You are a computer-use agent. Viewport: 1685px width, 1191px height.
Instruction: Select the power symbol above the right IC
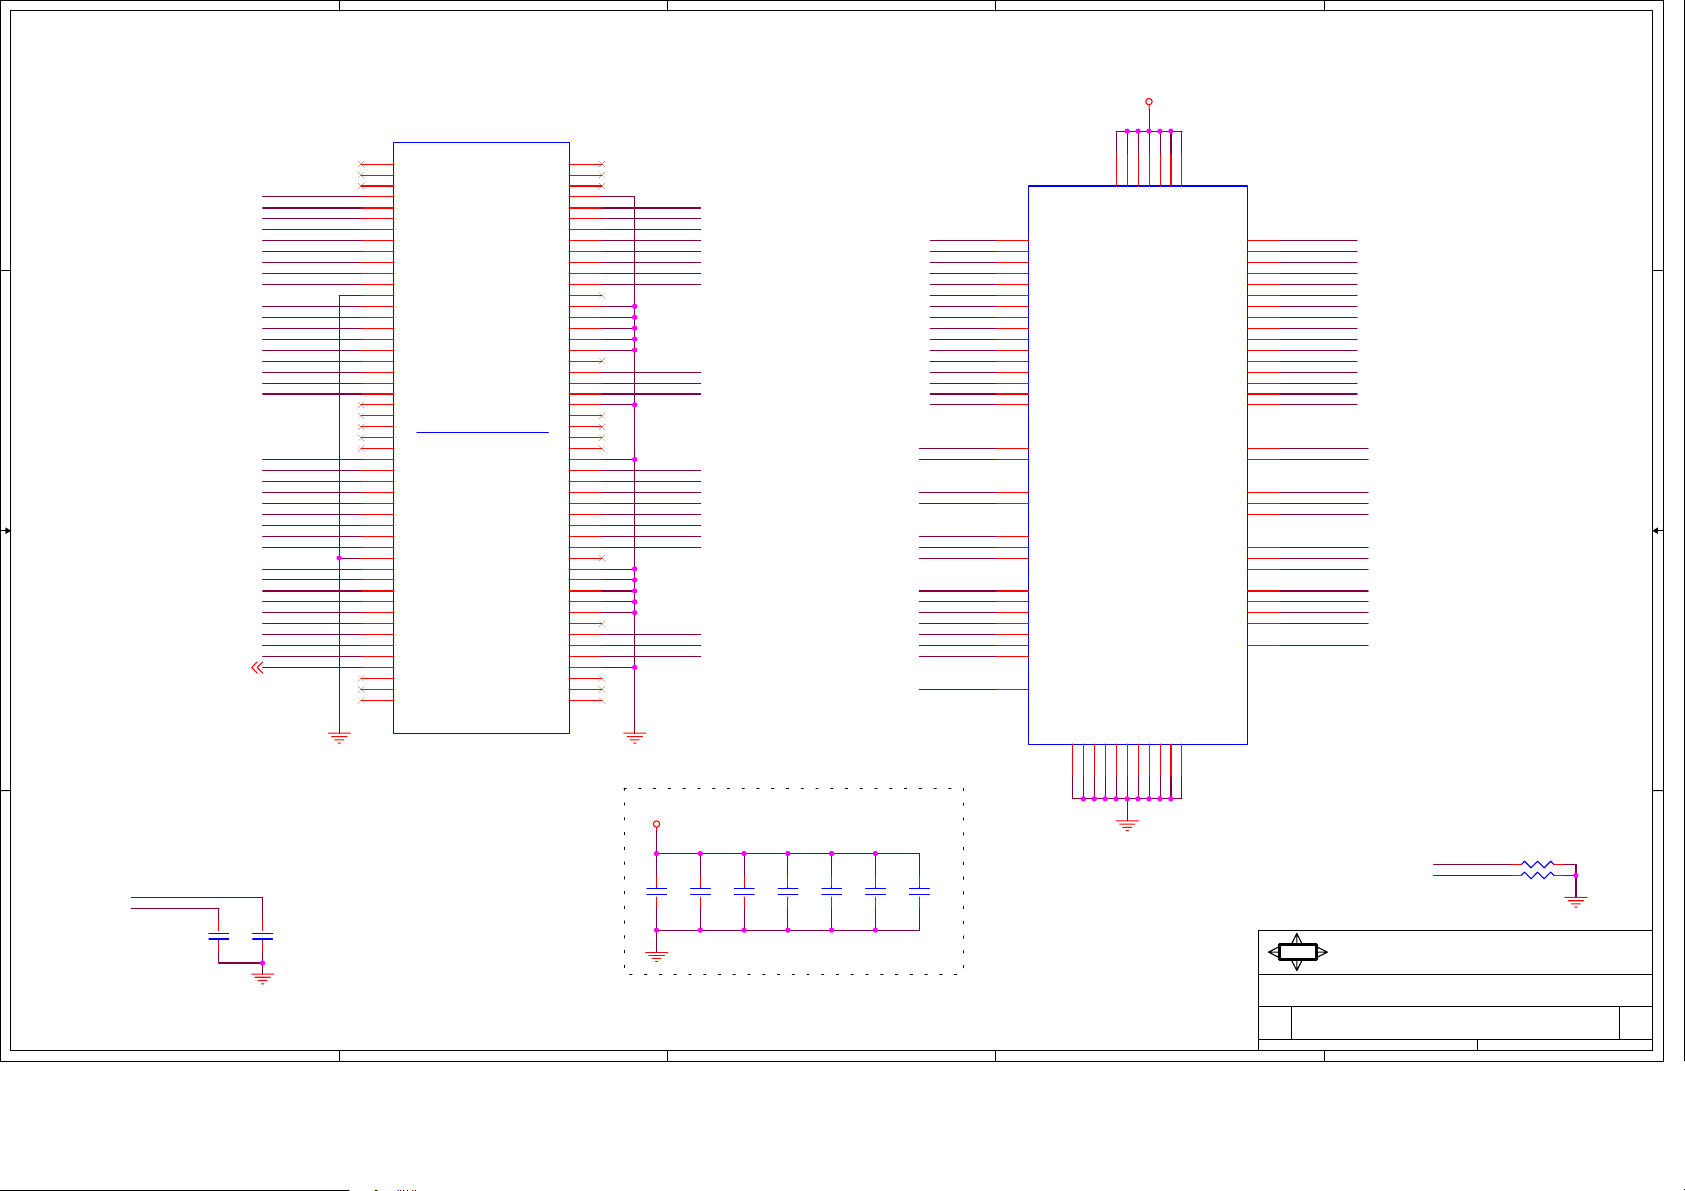coord(1149,102)
